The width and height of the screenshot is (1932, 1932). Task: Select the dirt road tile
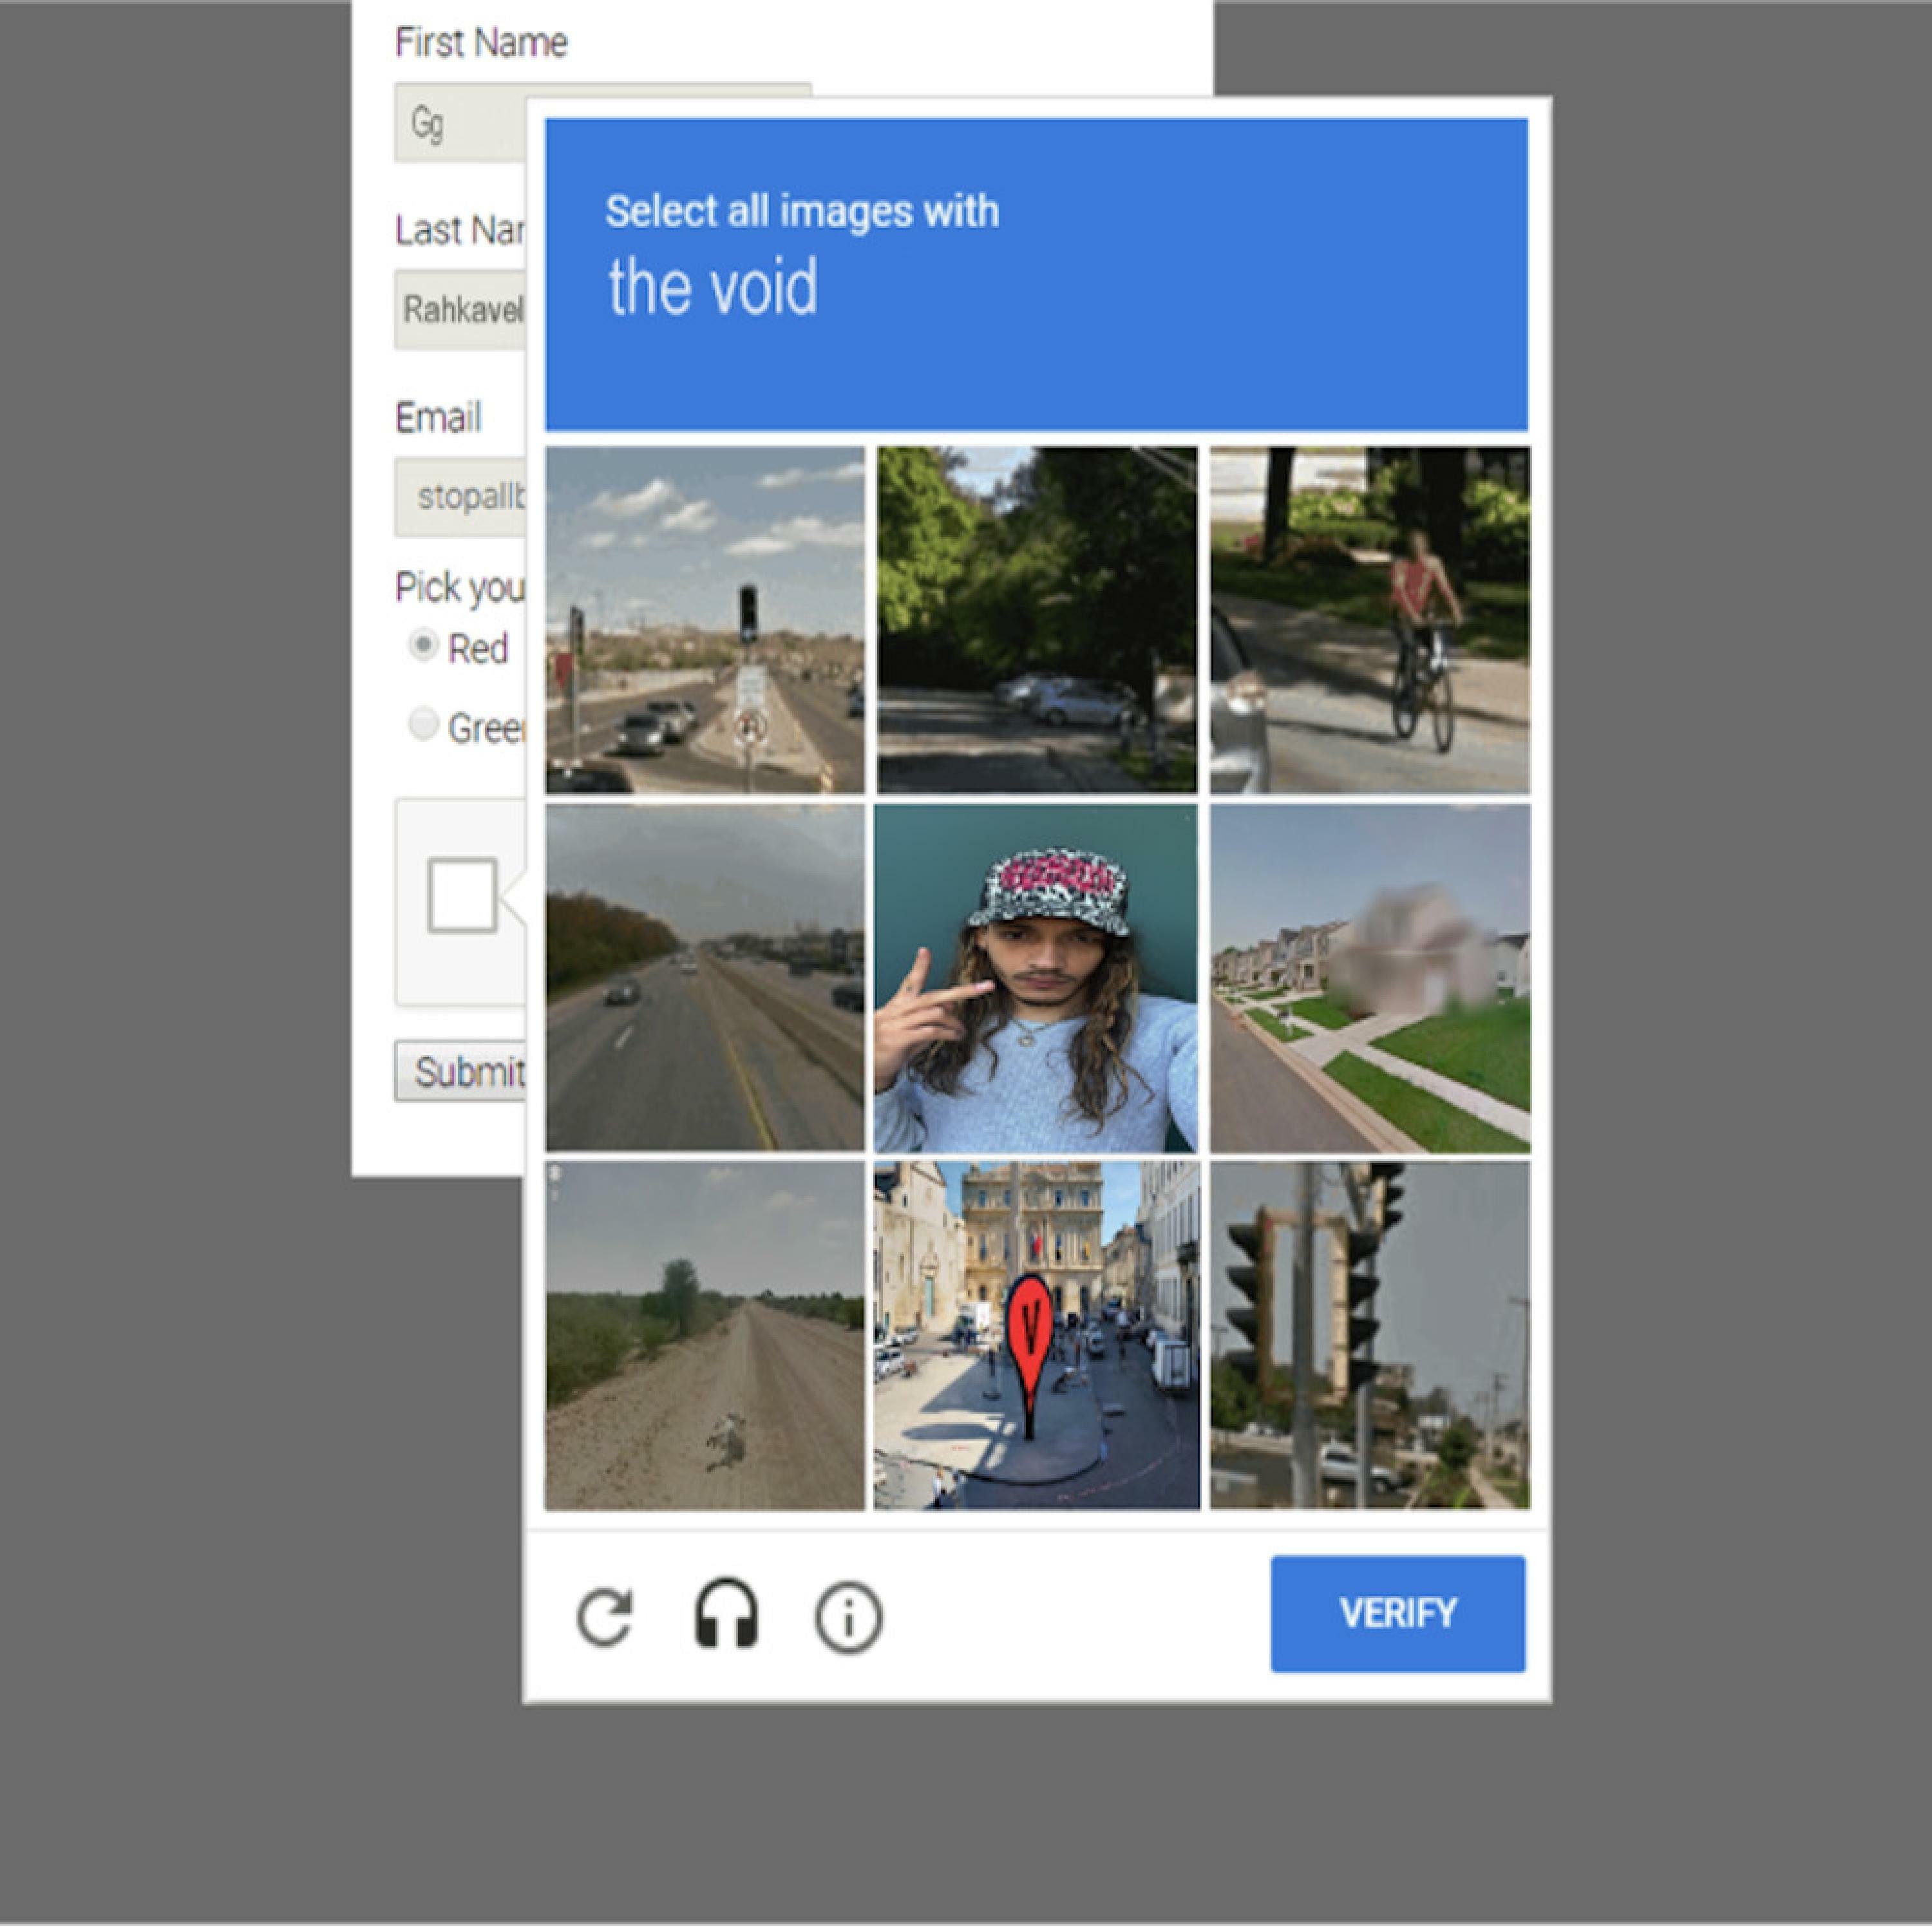pyautogui.click(x=705, y=1335)
